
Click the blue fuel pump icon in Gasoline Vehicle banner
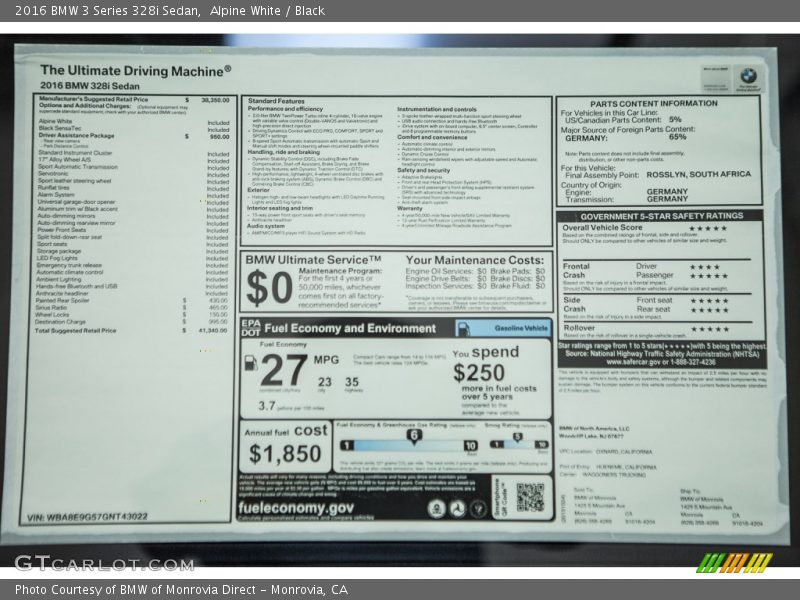464,328
